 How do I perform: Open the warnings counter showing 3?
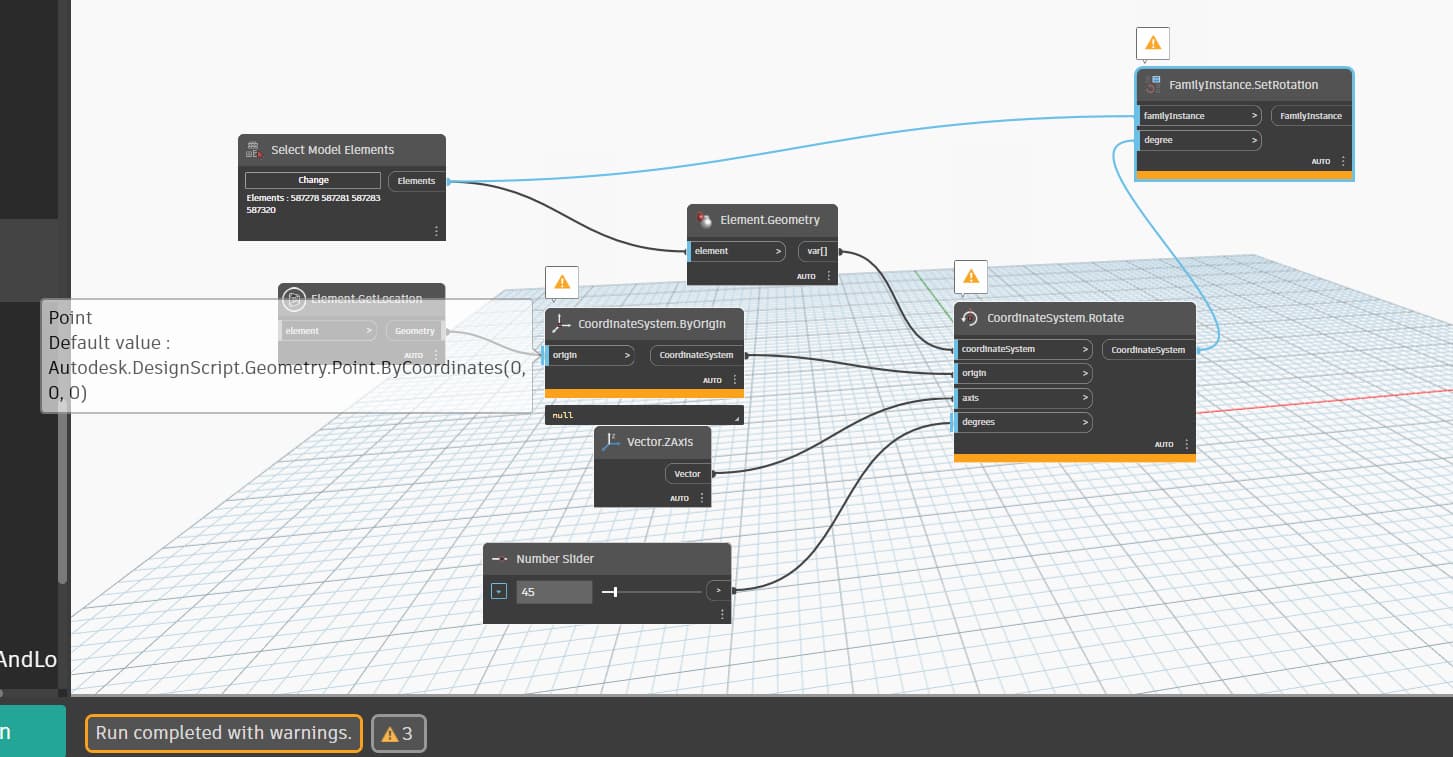[x=398, y=734]
